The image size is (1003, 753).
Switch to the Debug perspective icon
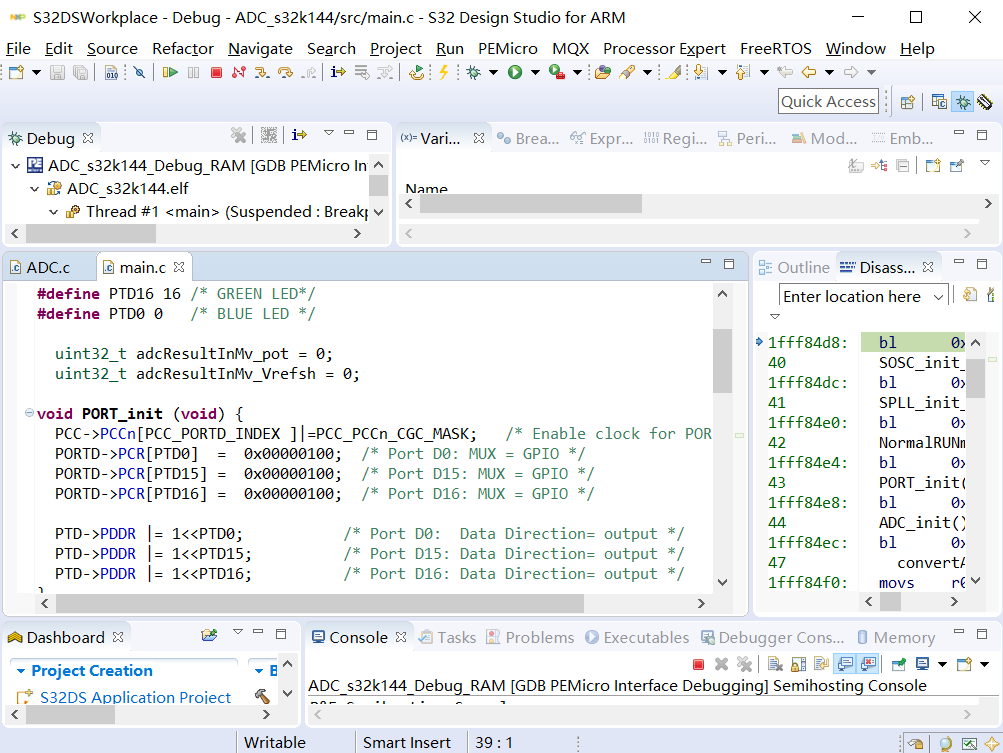point(963,101)
